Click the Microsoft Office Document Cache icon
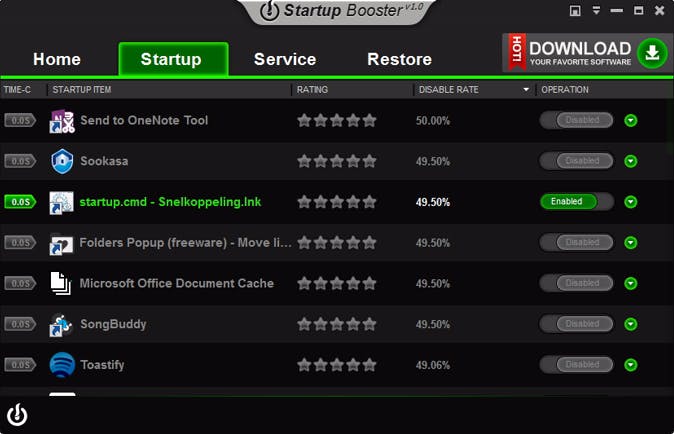The width and height of the screenshot is (674, 434). [61, 283]
